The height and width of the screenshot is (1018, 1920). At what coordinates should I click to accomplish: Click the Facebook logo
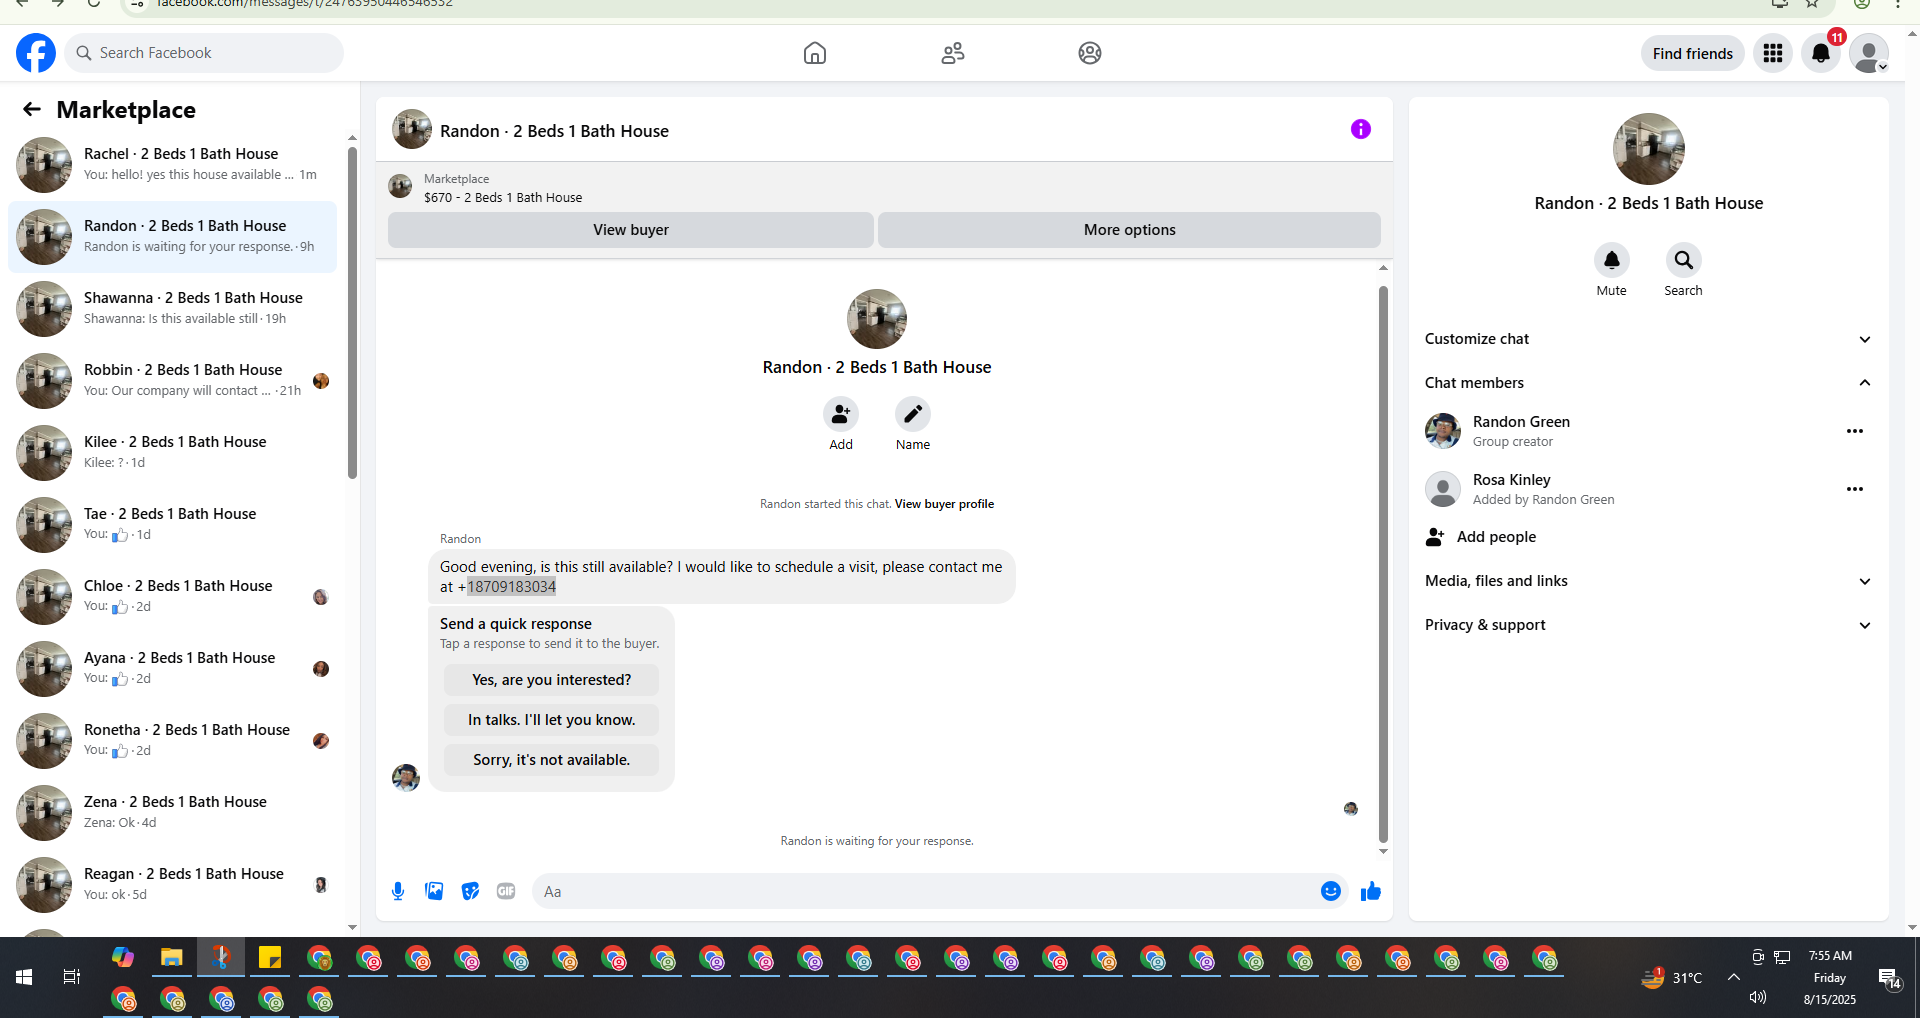[36, 53]
